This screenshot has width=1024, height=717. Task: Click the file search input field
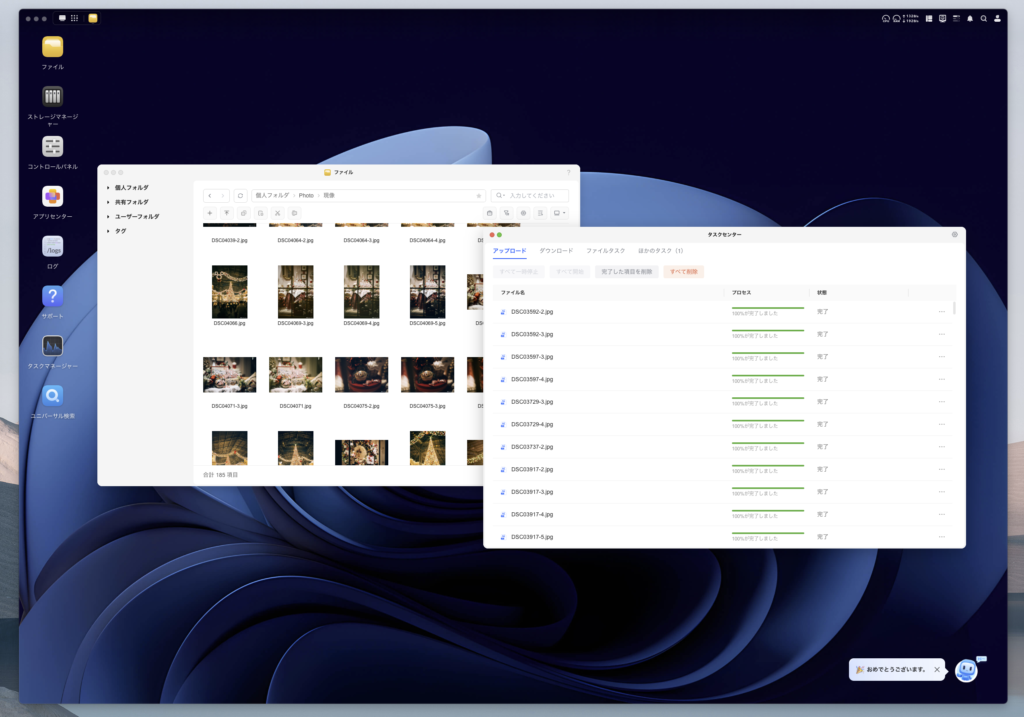click(x=536, y=196)
